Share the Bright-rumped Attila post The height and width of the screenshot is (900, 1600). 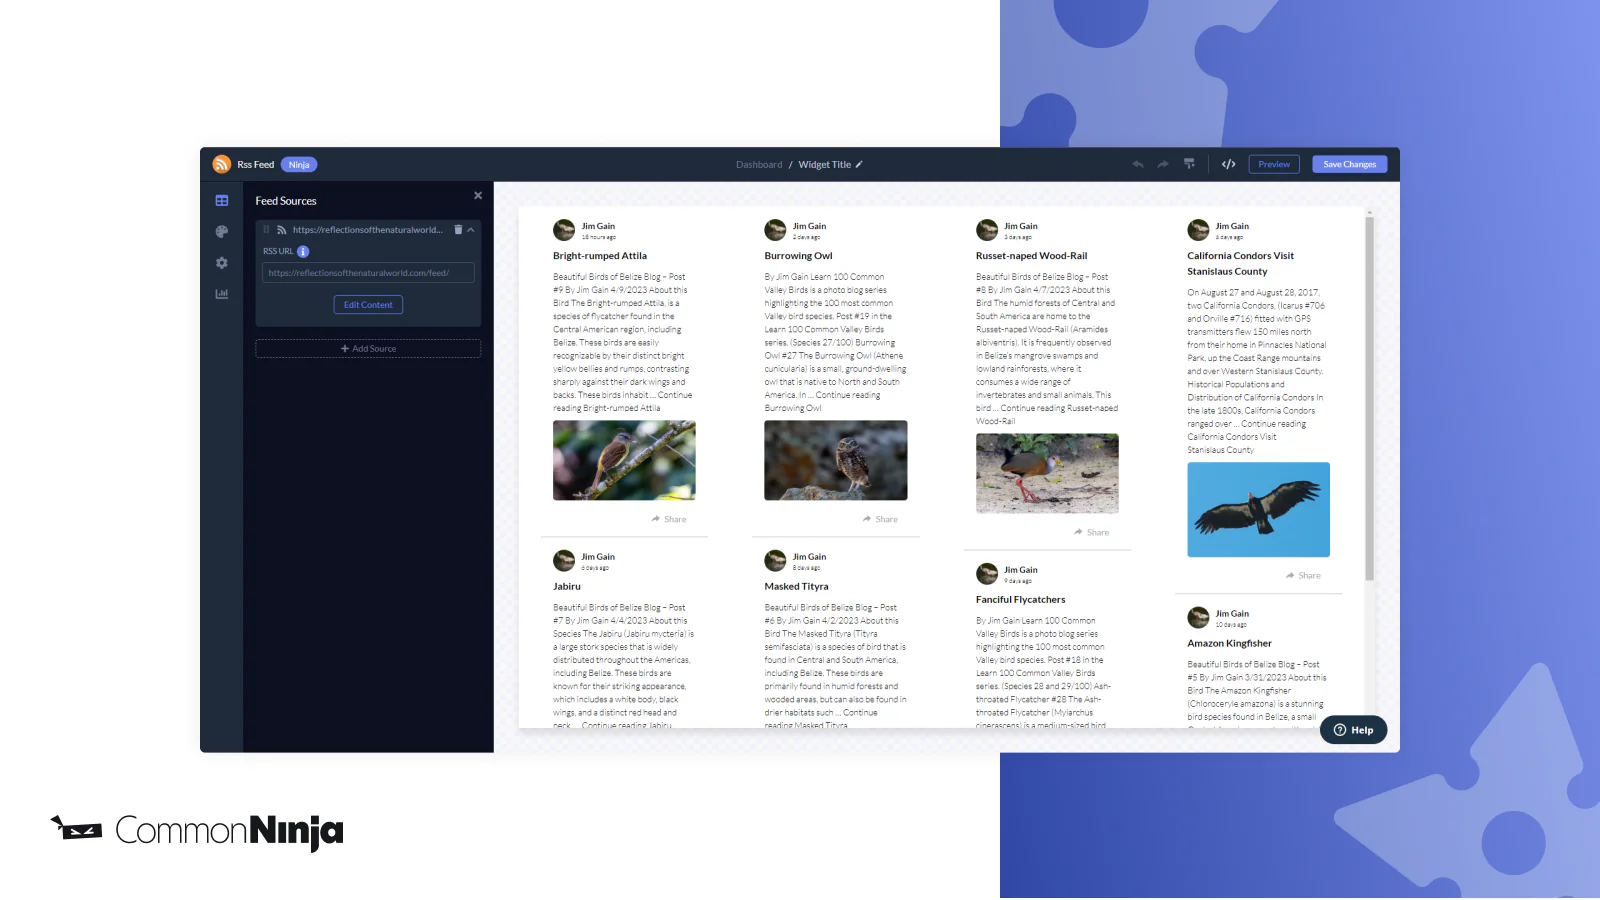[669, 519]
